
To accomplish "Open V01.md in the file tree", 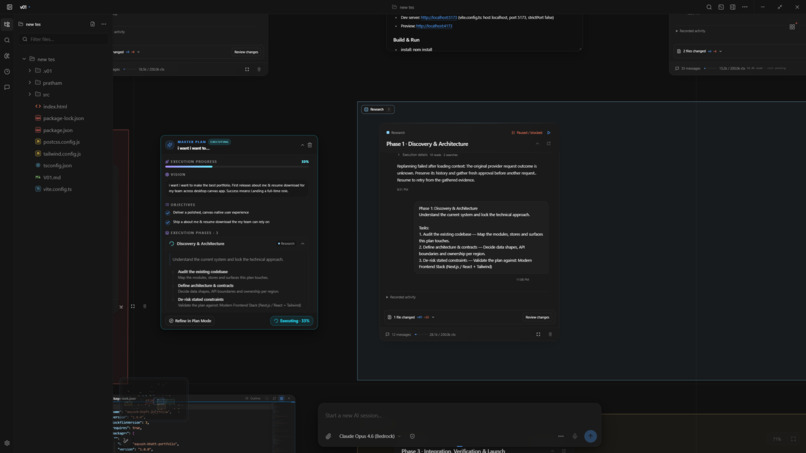I will tap(52, 177).
